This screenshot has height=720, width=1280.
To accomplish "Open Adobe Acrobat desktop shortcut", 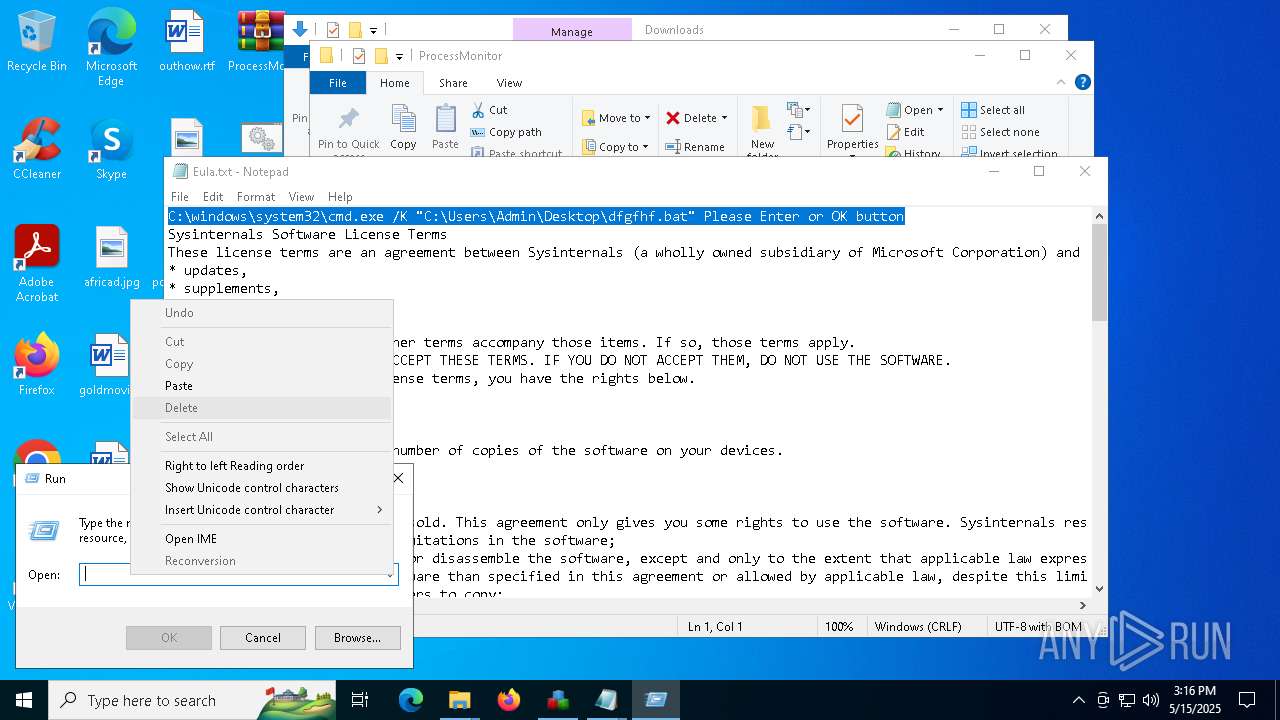I will tap(37, 264).
